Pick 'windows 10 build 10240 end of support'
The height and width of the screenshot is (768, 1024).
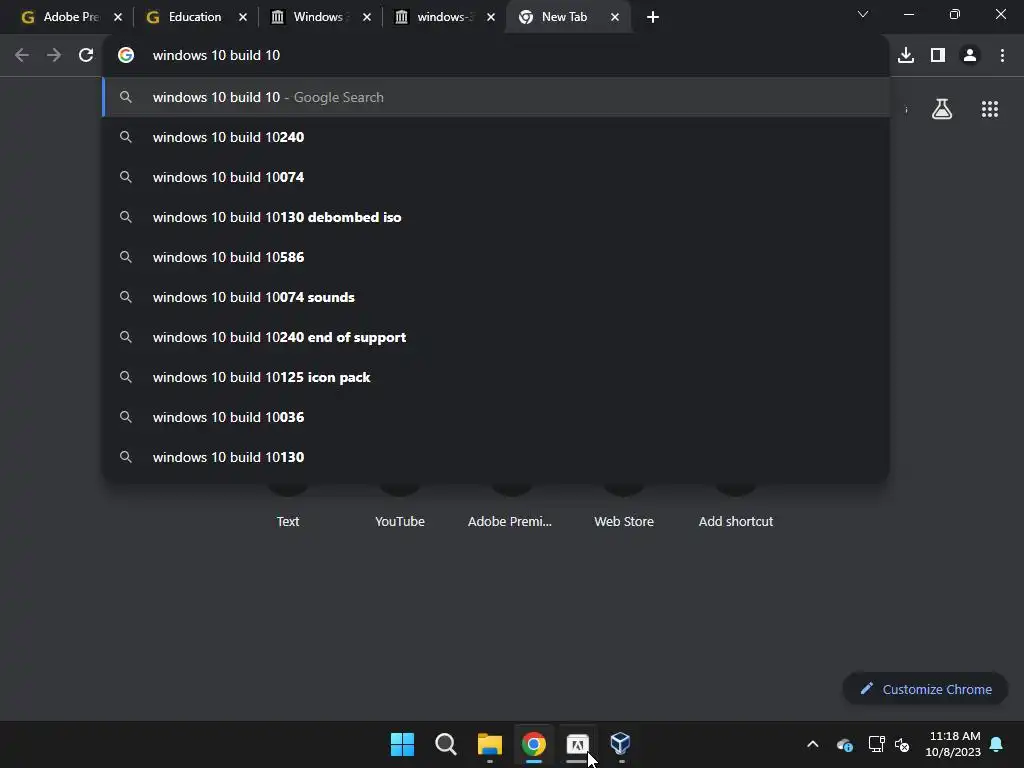[496, 337]
